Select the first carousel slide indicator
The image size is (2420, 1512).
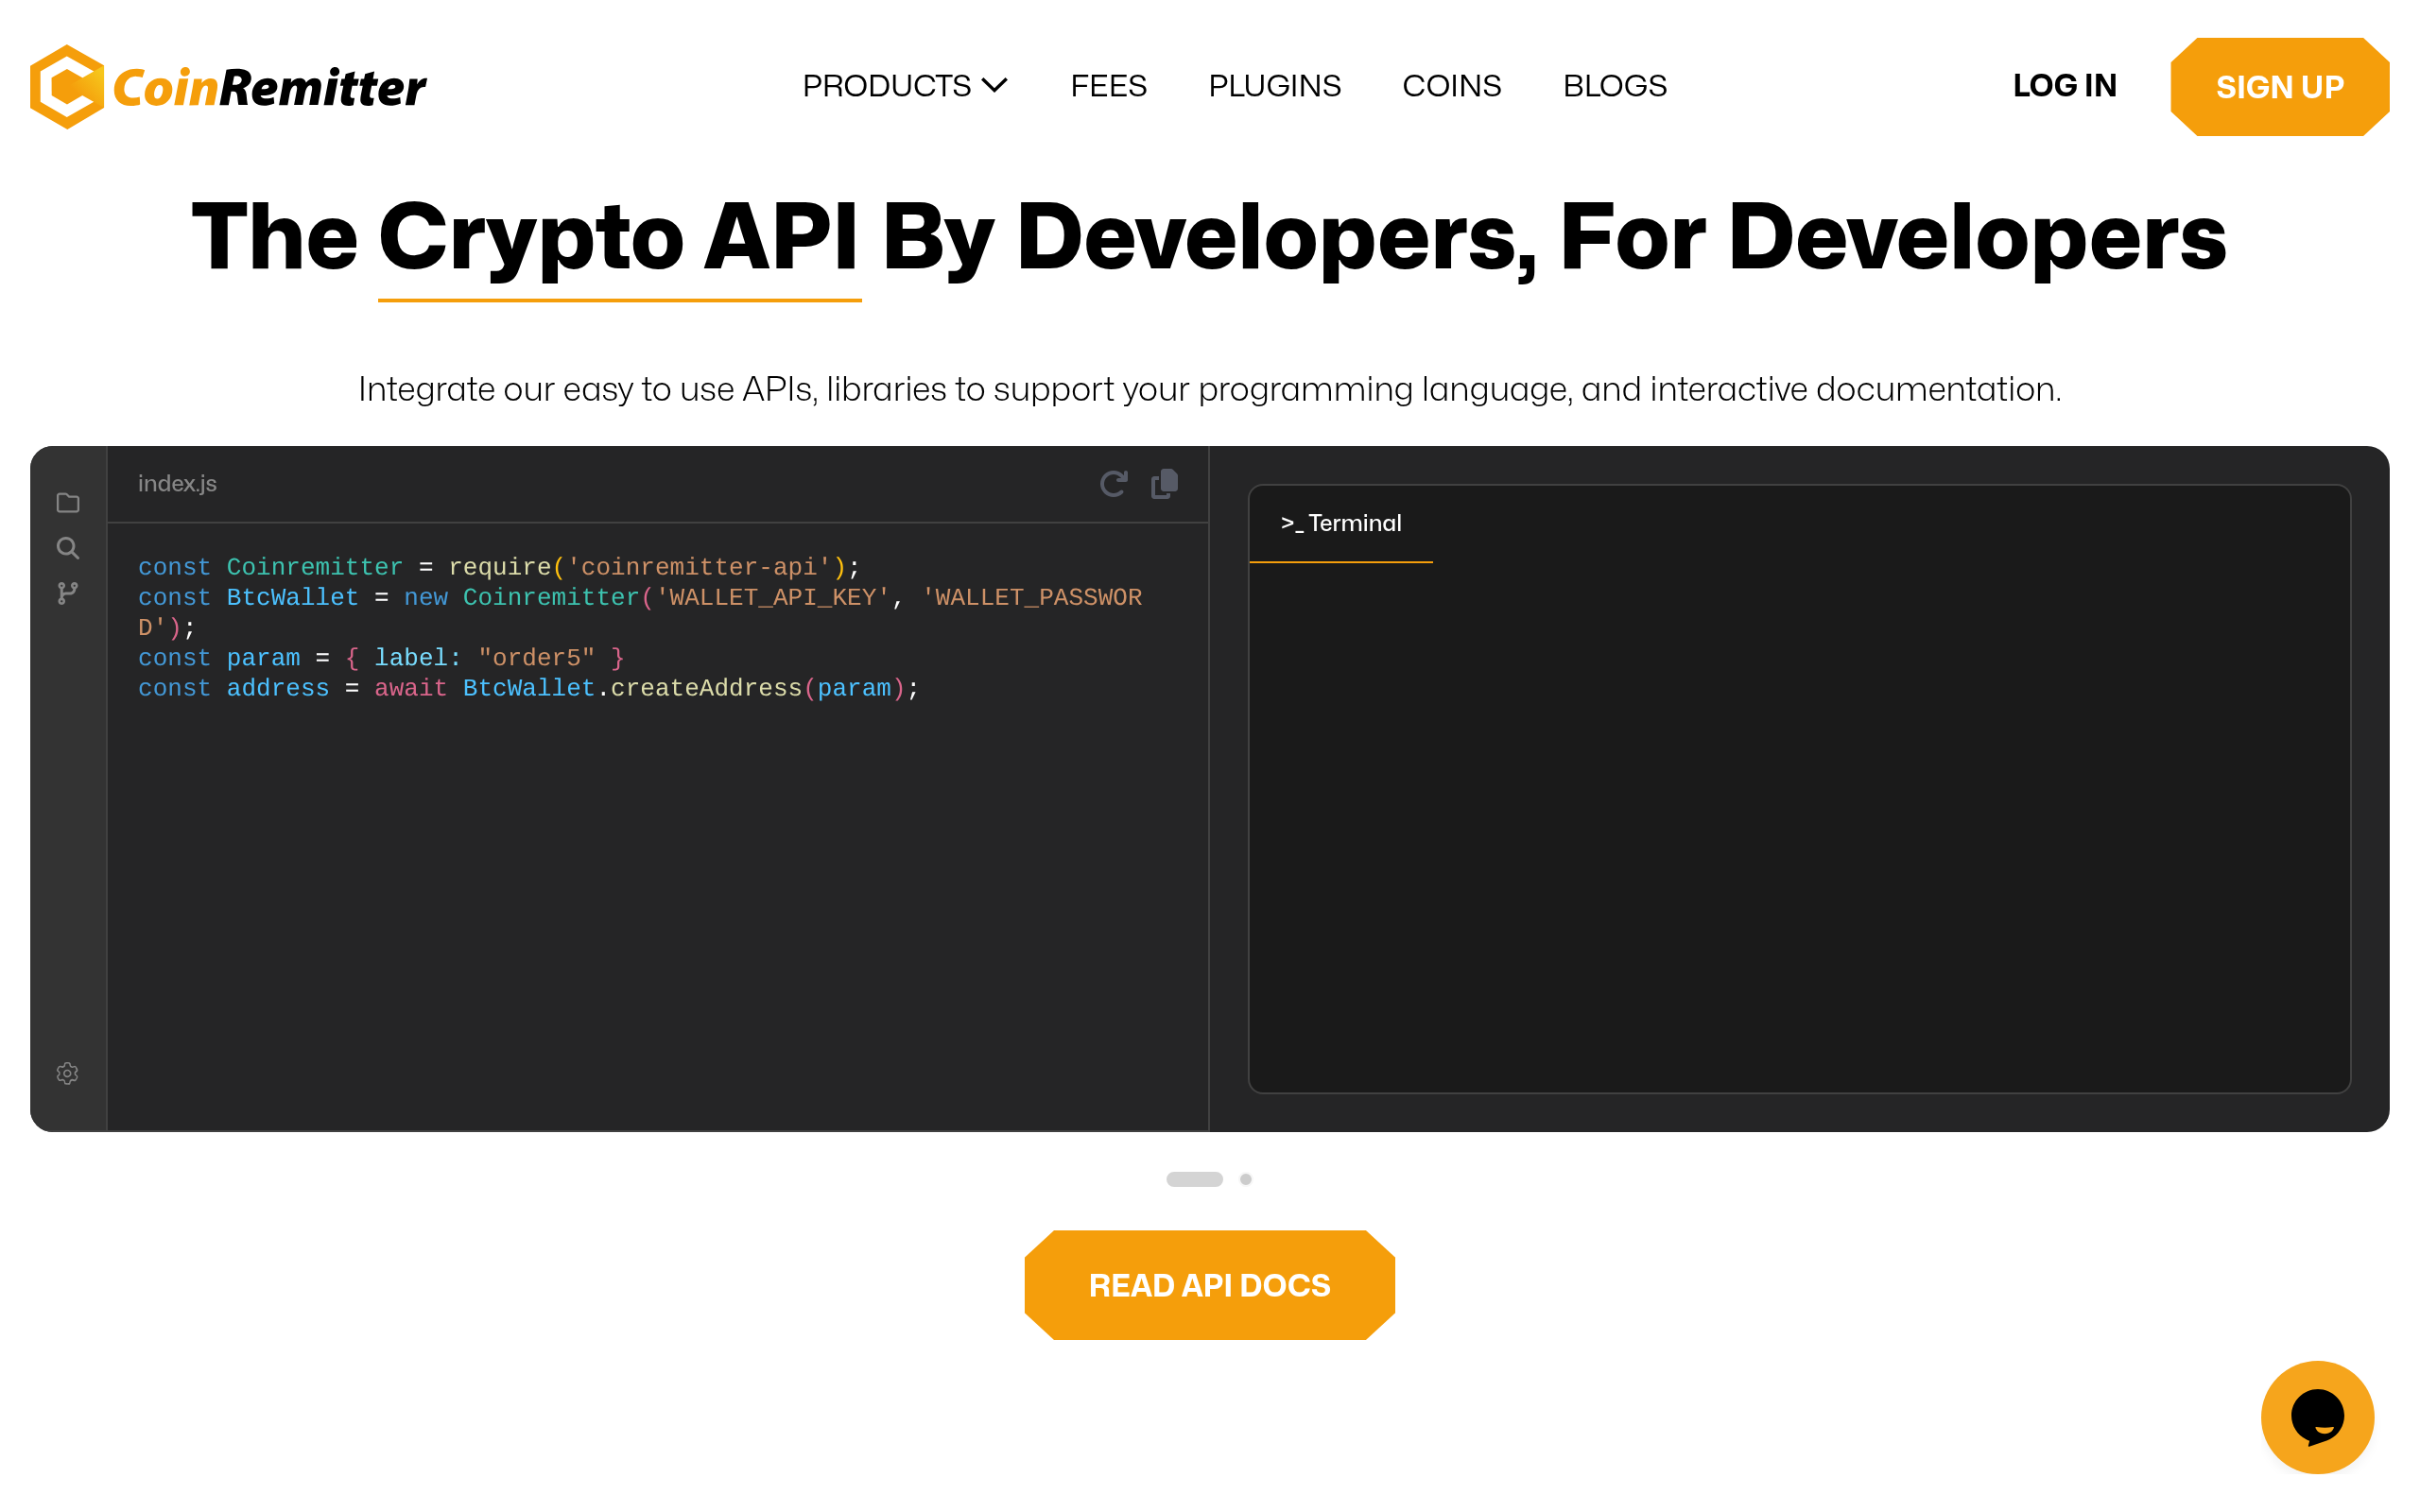tap(1194, 1179)
